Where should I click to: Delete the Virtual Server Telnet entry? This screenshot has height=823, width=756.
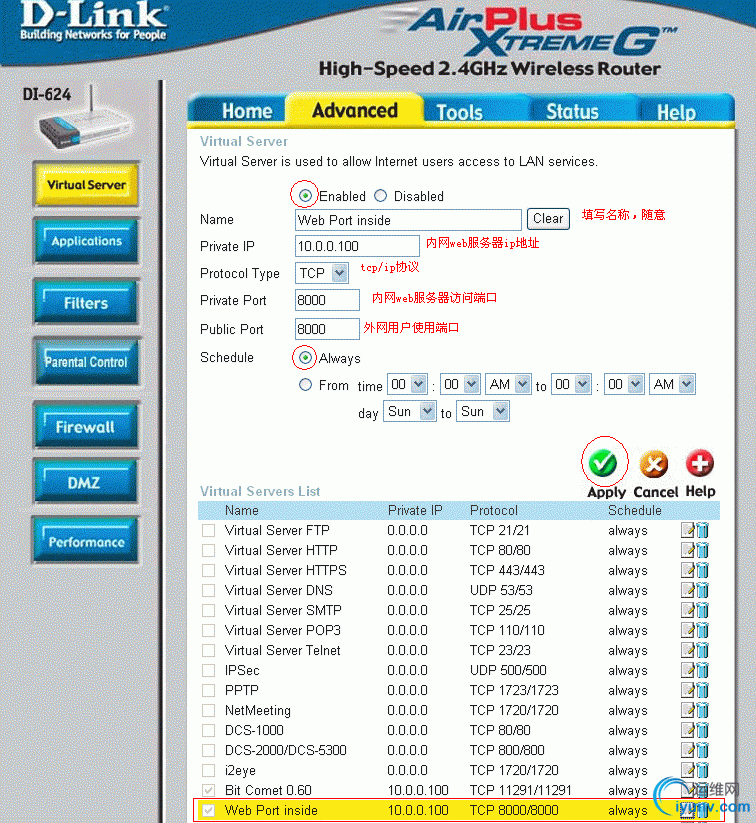(x=702, y=650)
